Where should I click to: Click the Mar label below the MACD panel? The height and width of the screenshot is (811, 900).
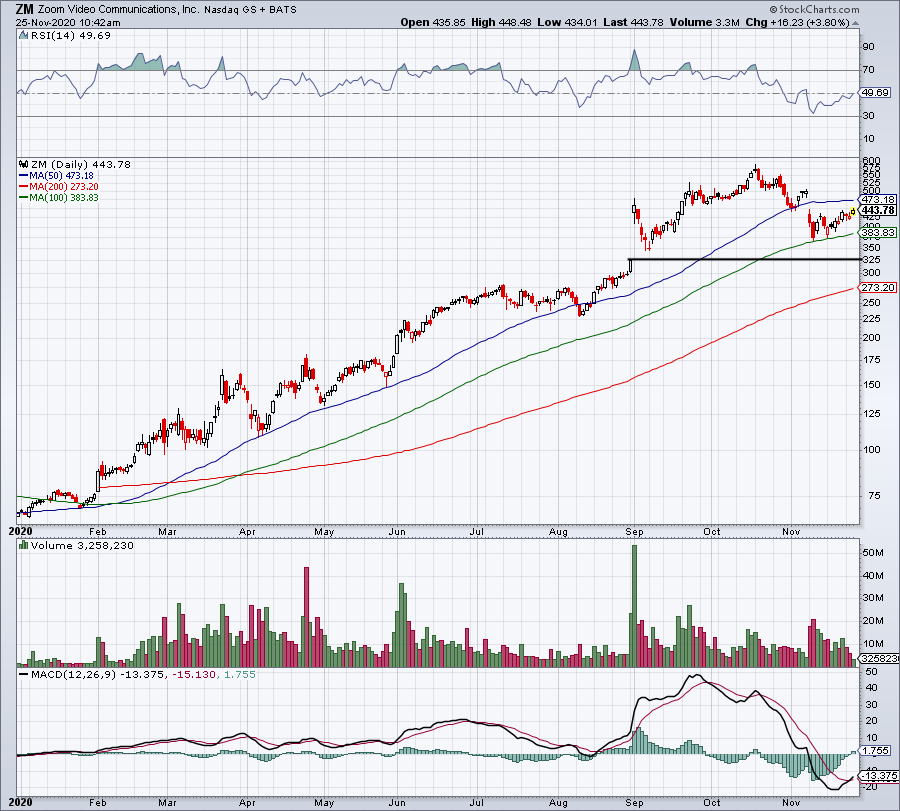167,803
